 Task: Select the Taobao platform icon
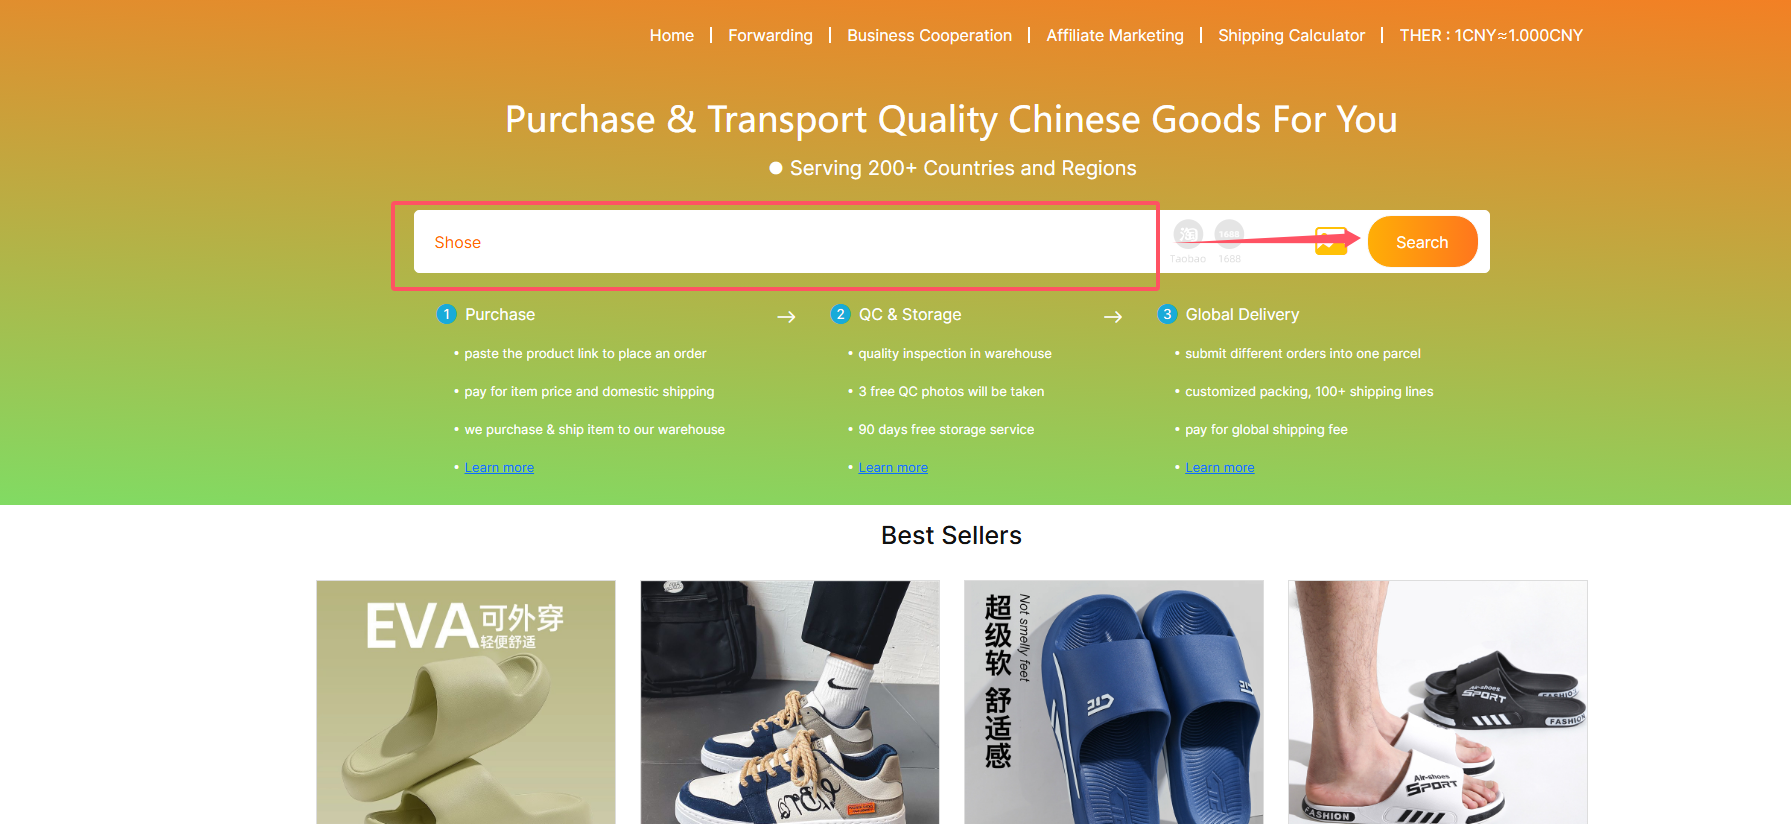[1188, 234]
